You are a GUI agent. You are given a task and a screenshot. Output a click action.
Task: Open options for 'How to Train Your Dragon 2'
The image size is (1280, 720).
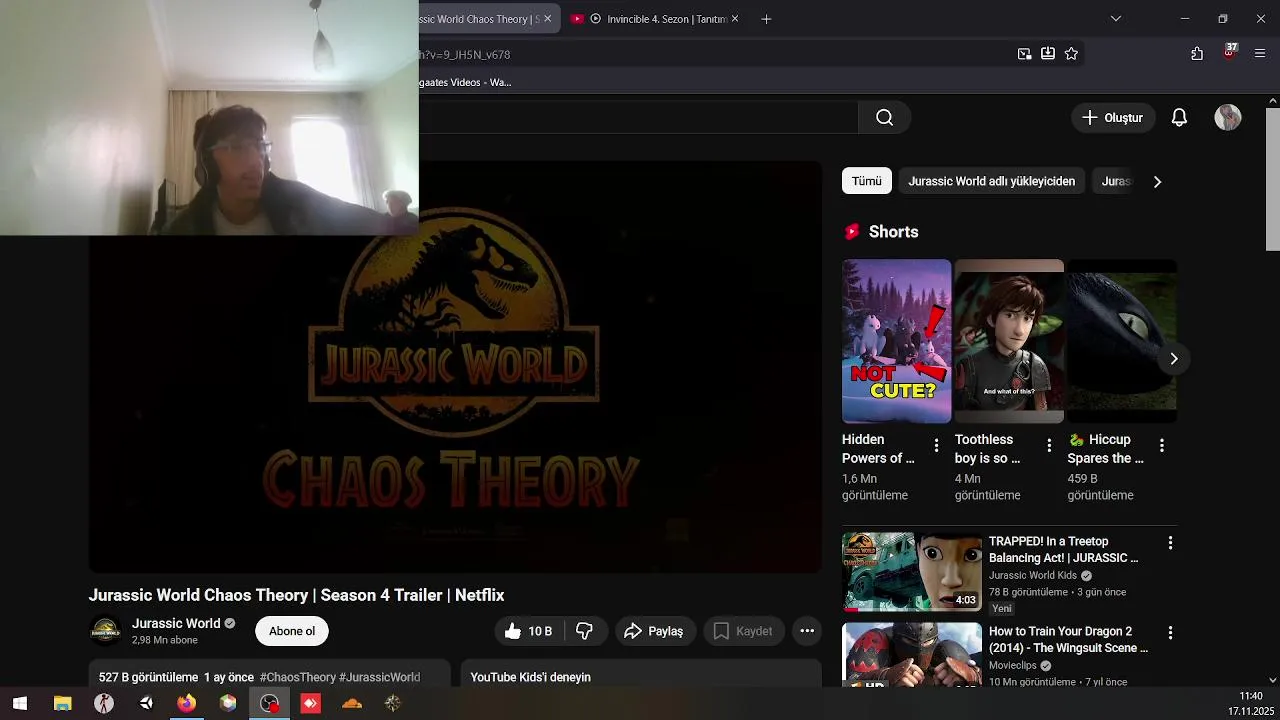tap(1170, 633)
